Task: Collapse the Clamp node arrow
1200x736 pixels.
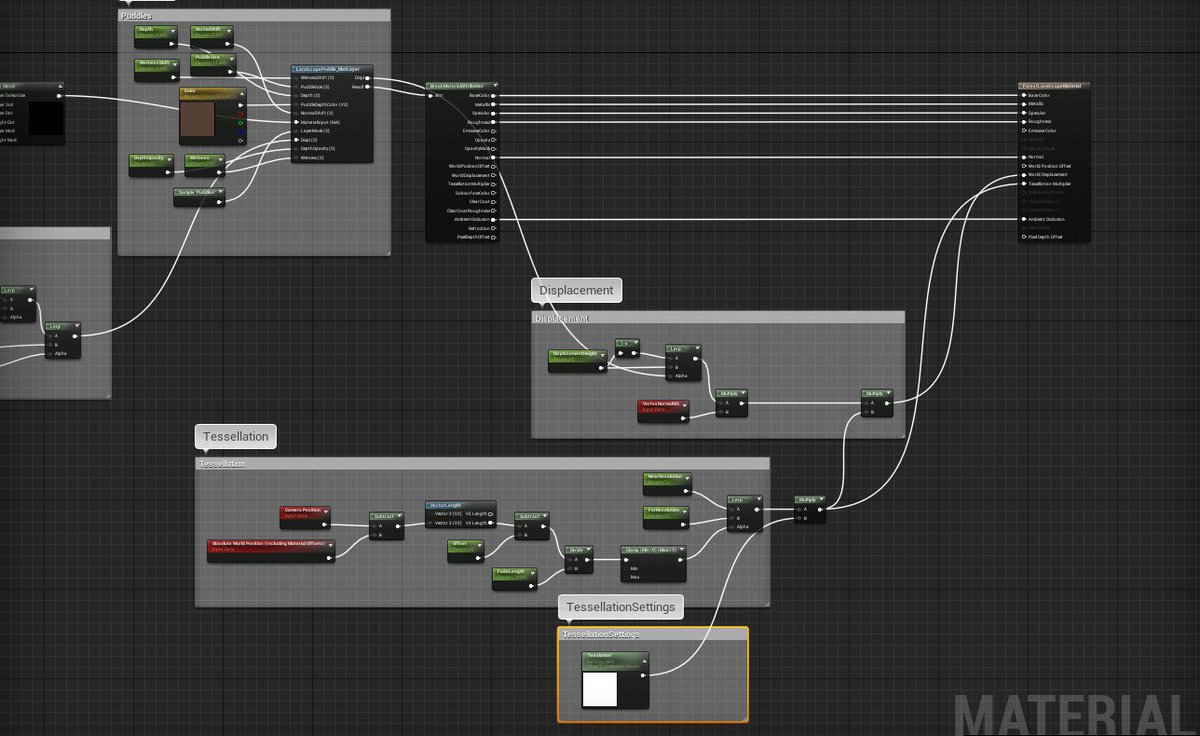Action: click(x=680, y=549)
